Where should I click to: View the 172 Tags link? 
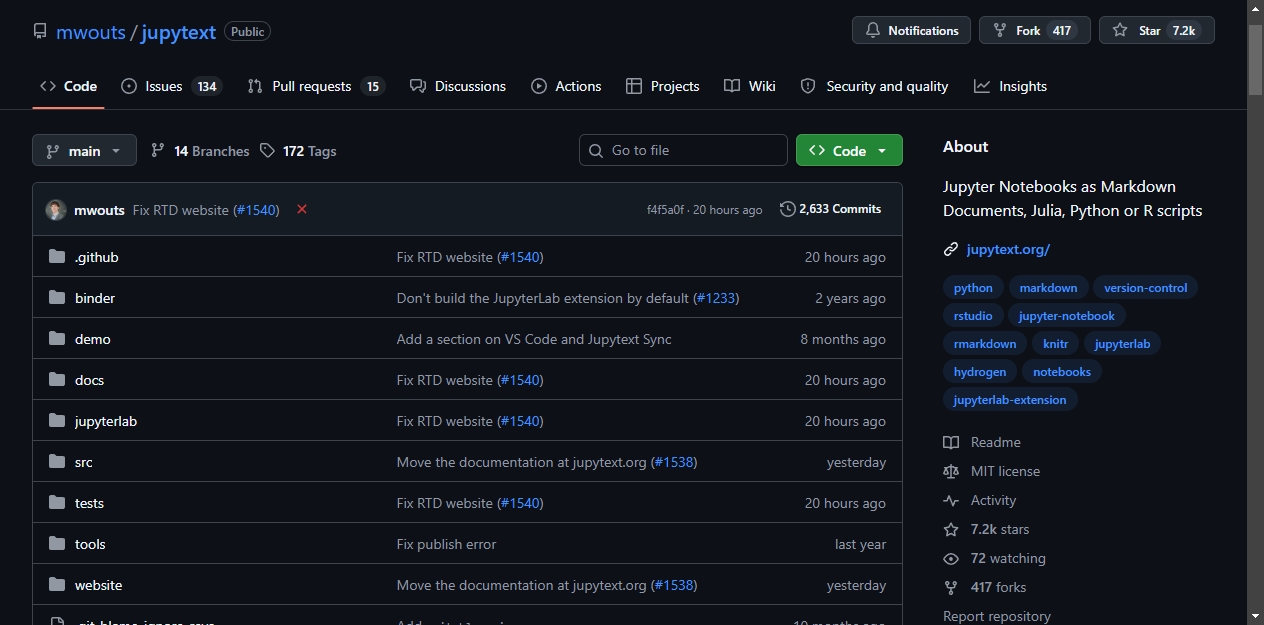pyautogui.click(x=298, y=151)
